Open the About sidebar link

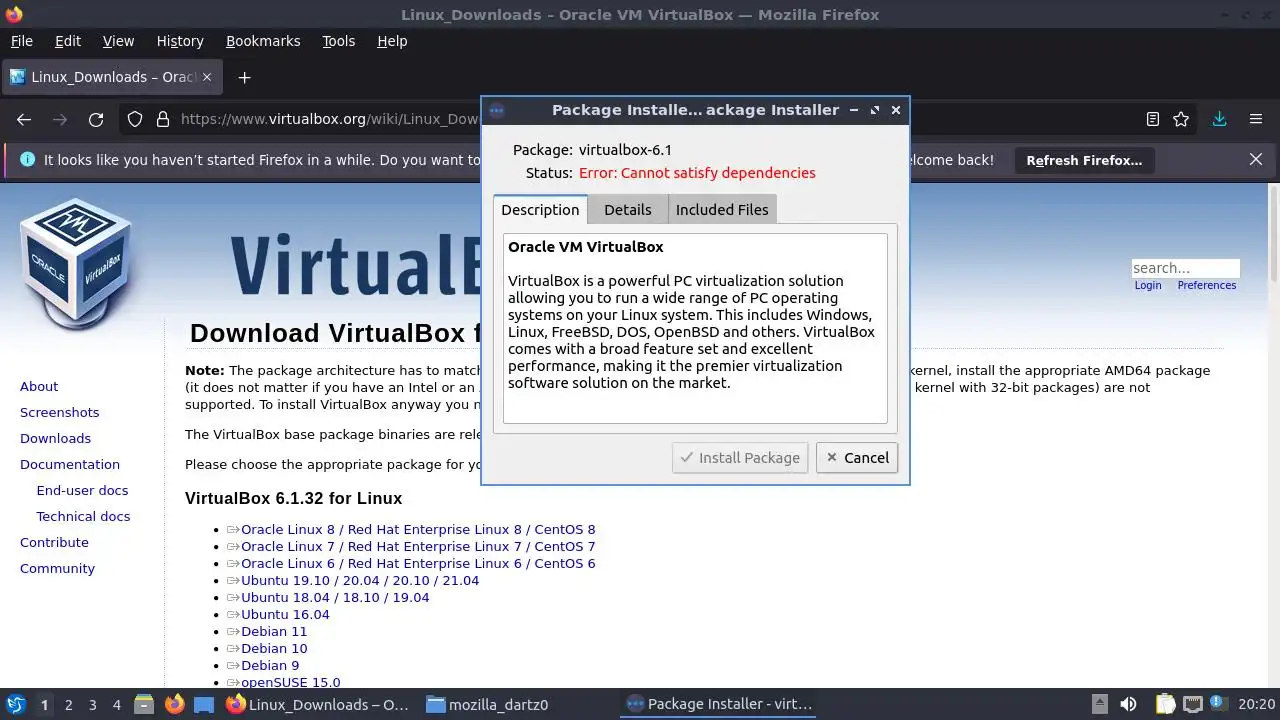[x=39, y=386]
